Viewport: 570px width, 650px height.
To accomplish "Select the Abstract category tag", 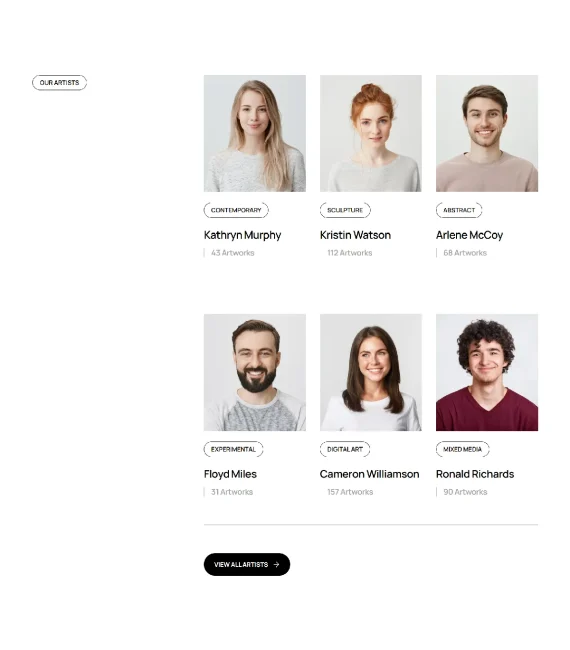I will (x=459, y=210).
